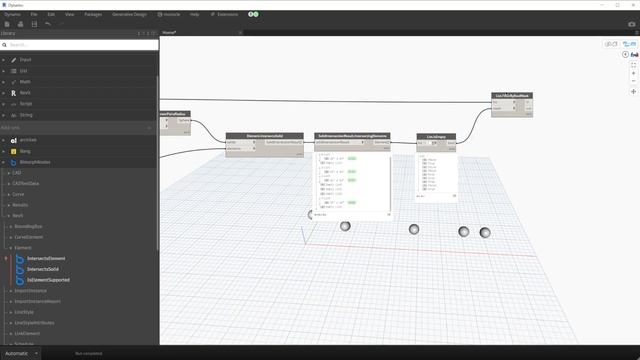Select the IsElementSupported node
Image resolution: width=640 pixels, height=360 pixels.
pos(48,280)
